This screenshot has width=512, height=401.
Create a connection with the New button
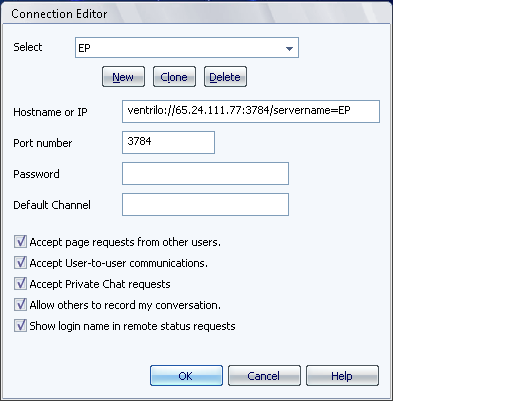(123, 77)
